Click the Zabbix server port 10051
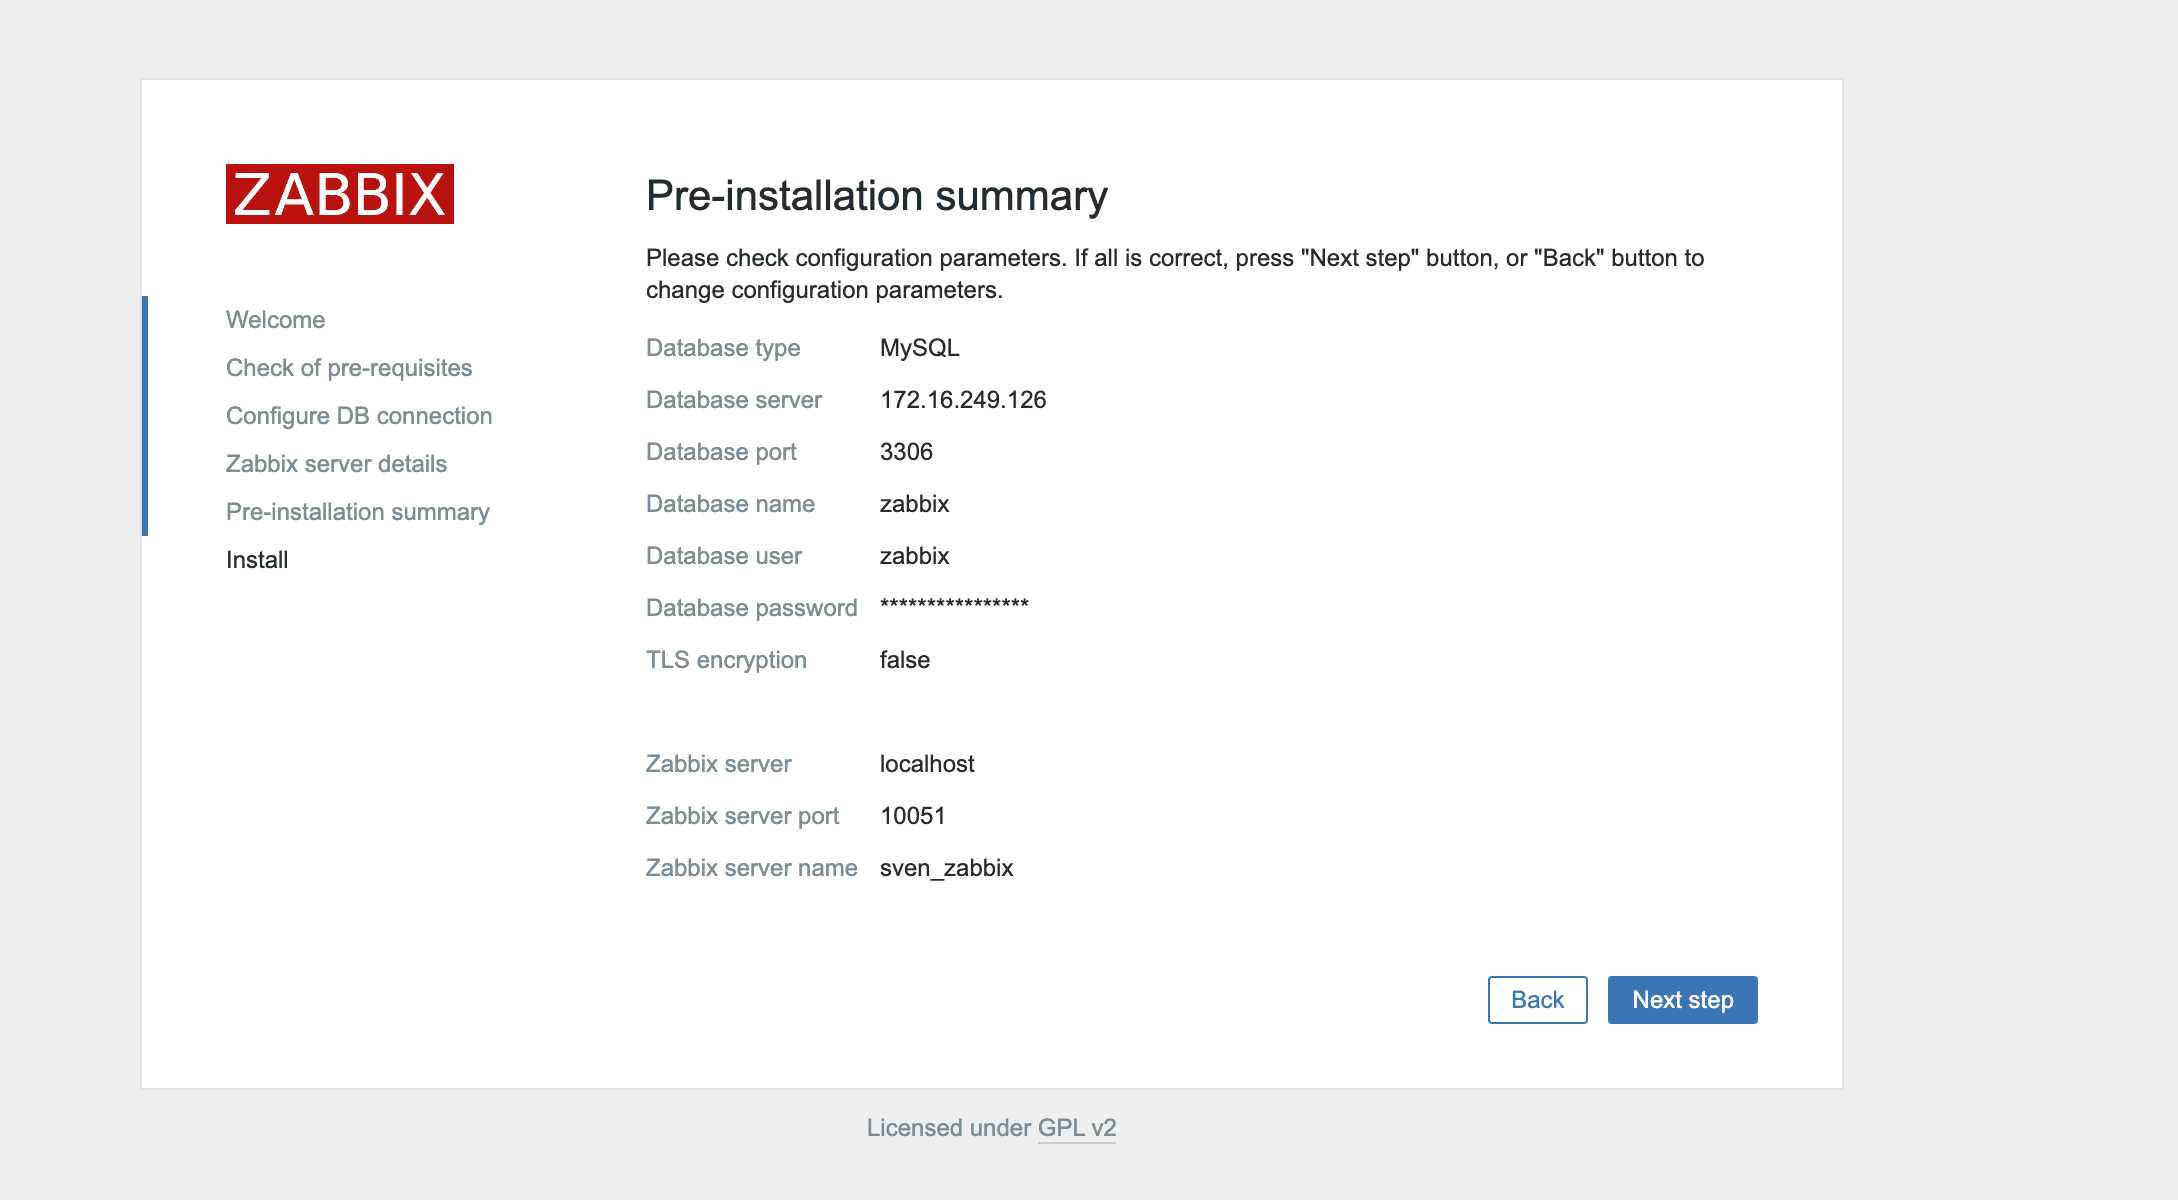2178x1200 pixels. click(912, 816)
